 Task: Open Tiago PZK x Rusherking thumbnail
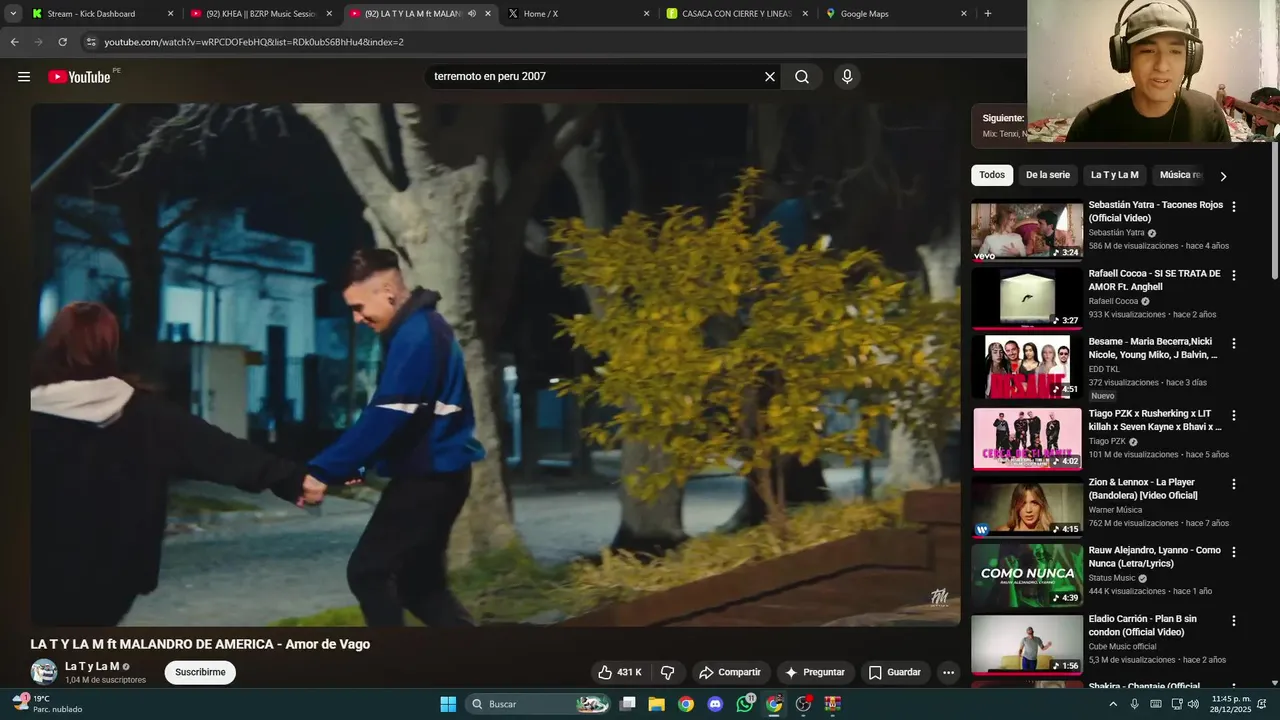(1027, 439)
